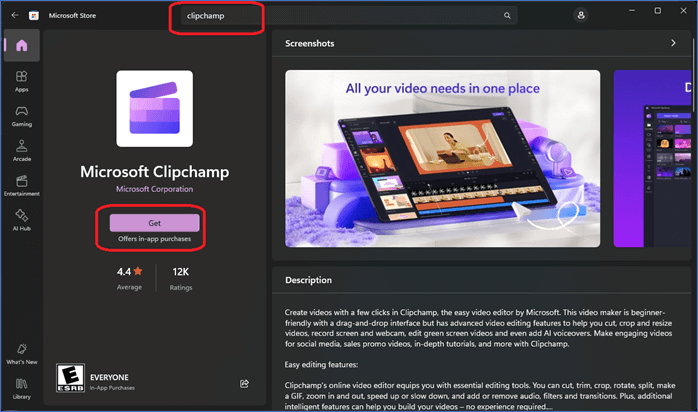The image size is (698, 412).
Task: Click the ESRB Everyone rating badge
Action: click(x=70, y=378)
